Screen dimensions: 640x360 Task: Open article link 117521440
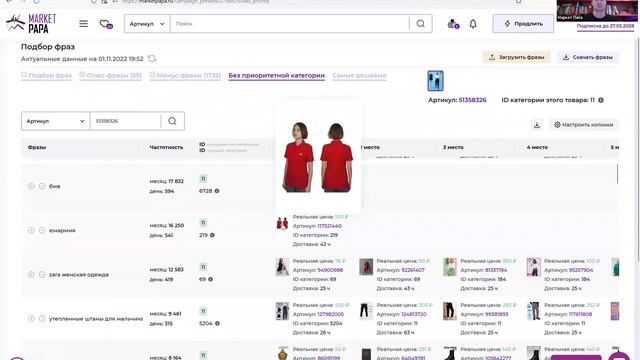(x=329, y=226)
